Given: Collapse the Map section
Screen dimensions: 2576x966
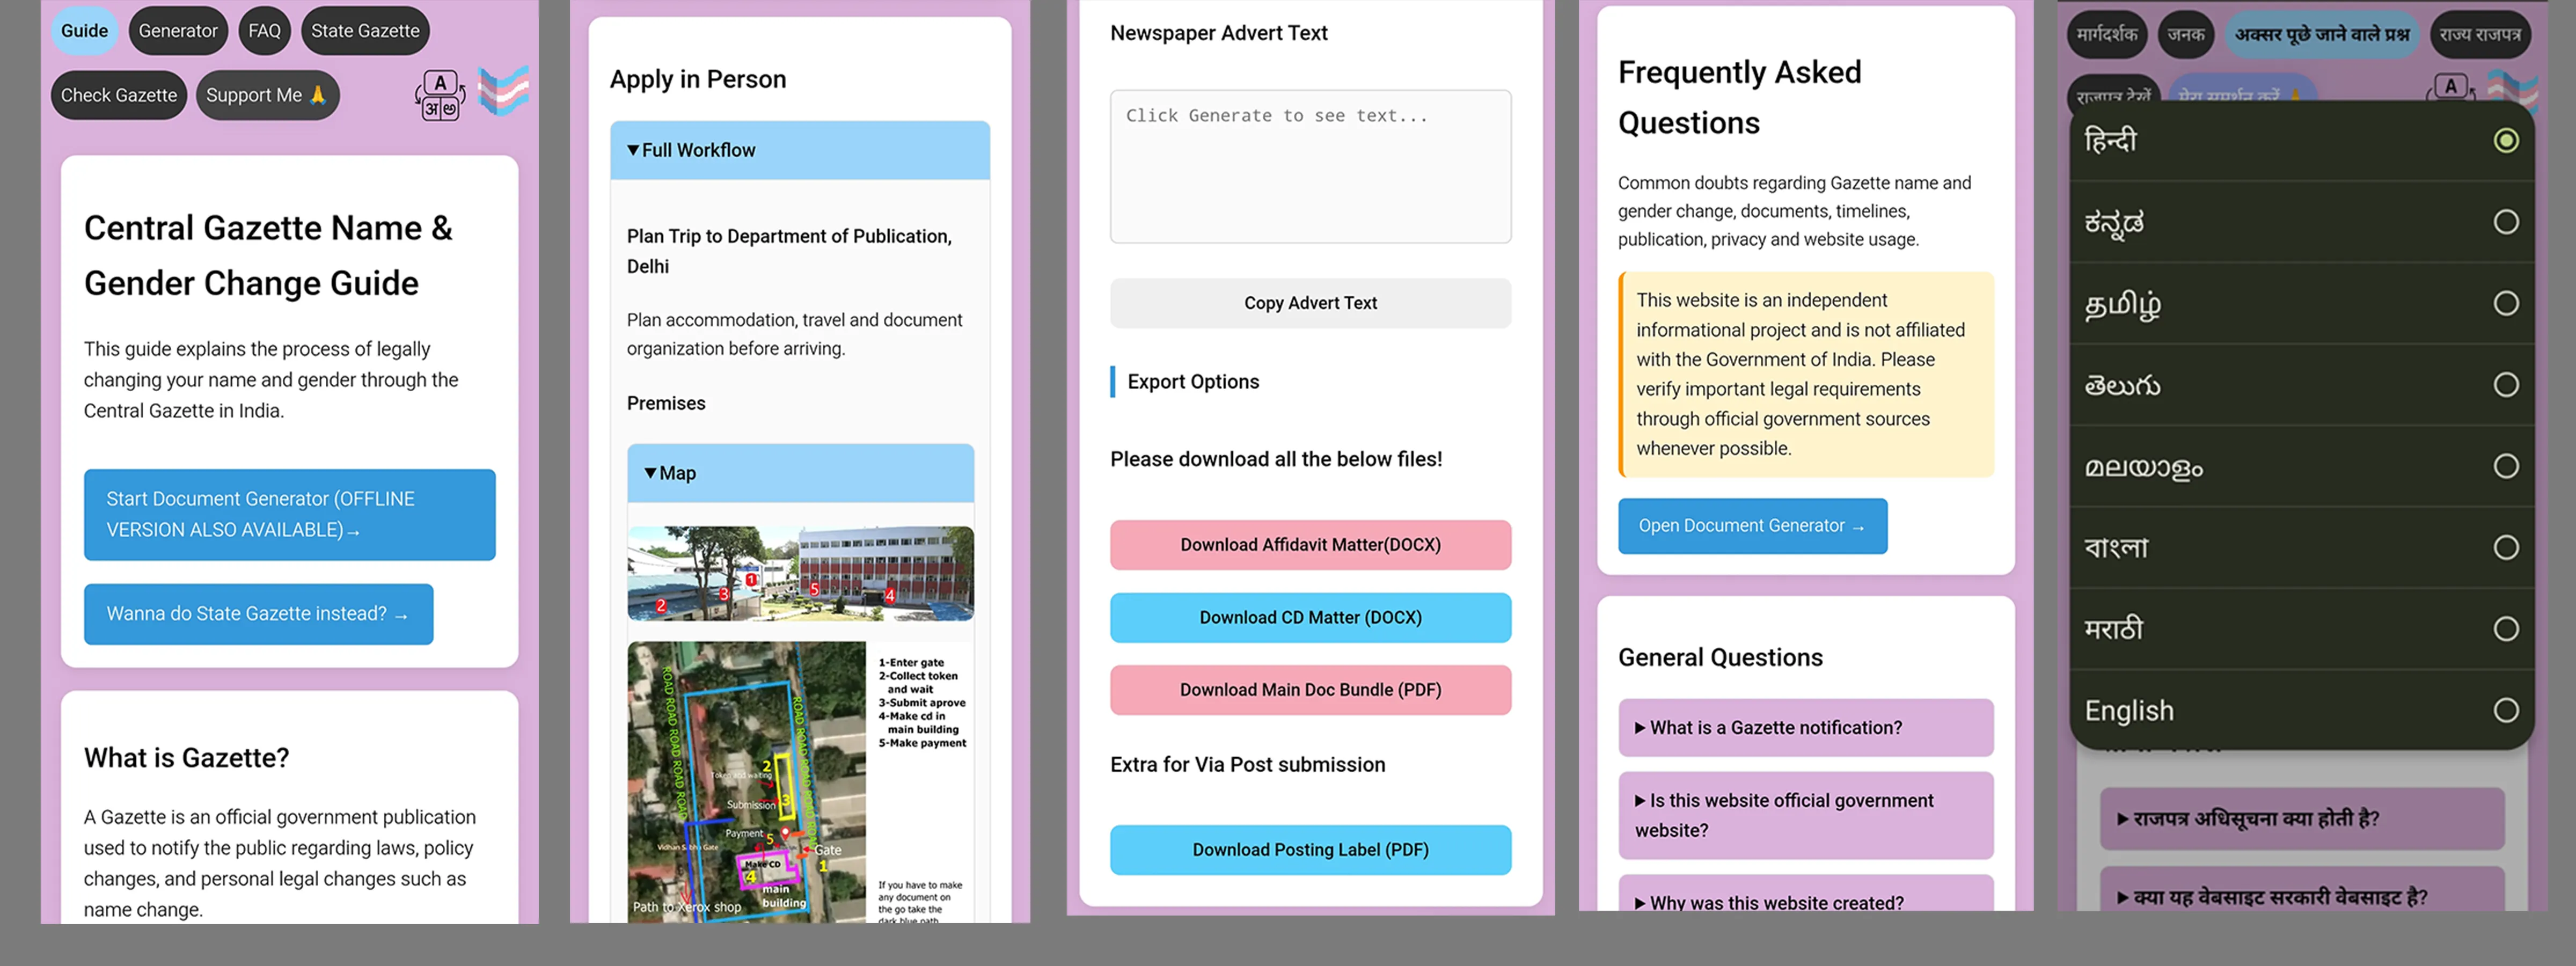Looking at the screenshot, I should coord(800,473).
